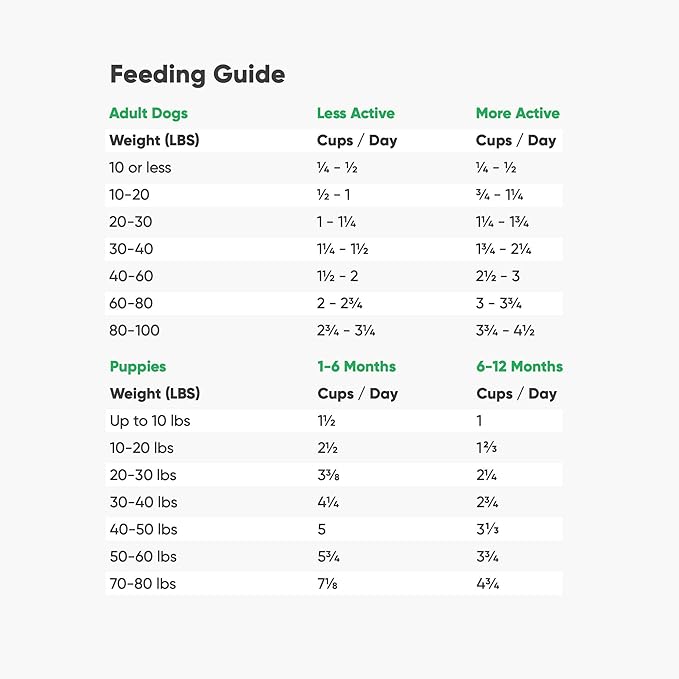Select the 2 – 2¾ less active value

click(x=338, y=303)
